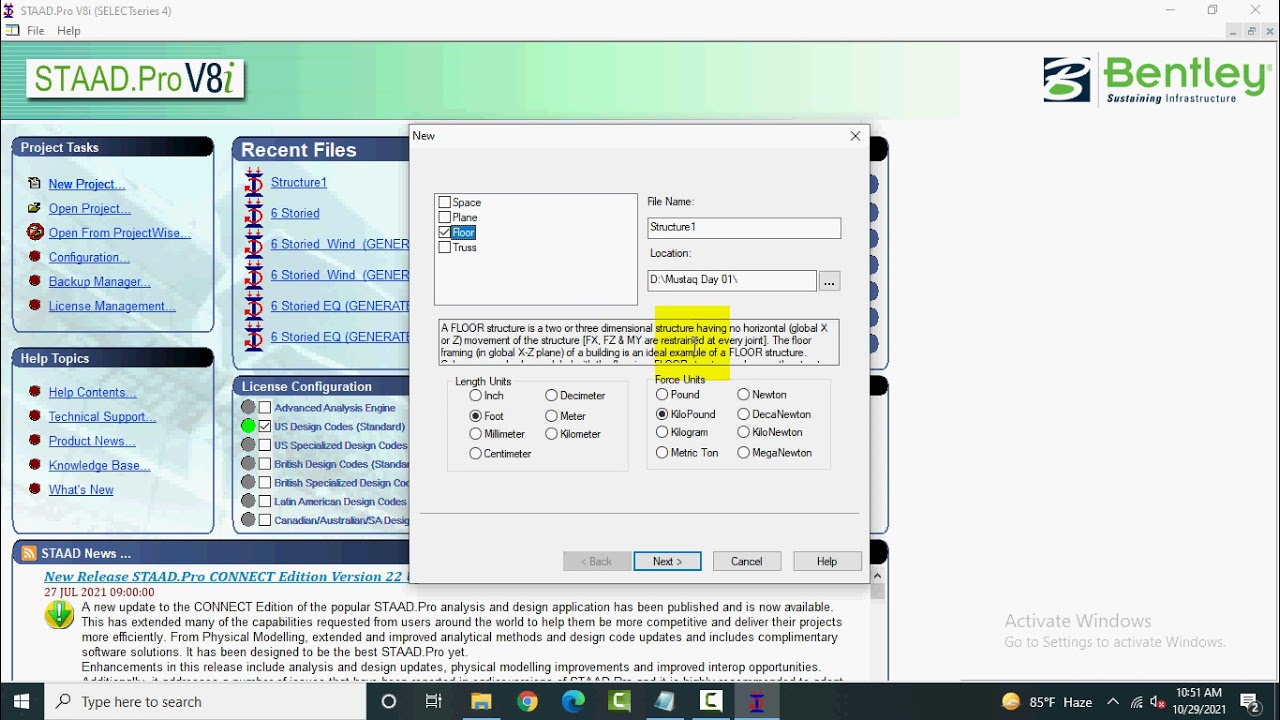Viewport: 1280px width, 720px height.
Task: Show hidden system tray icons
Action: [1112, 702]
